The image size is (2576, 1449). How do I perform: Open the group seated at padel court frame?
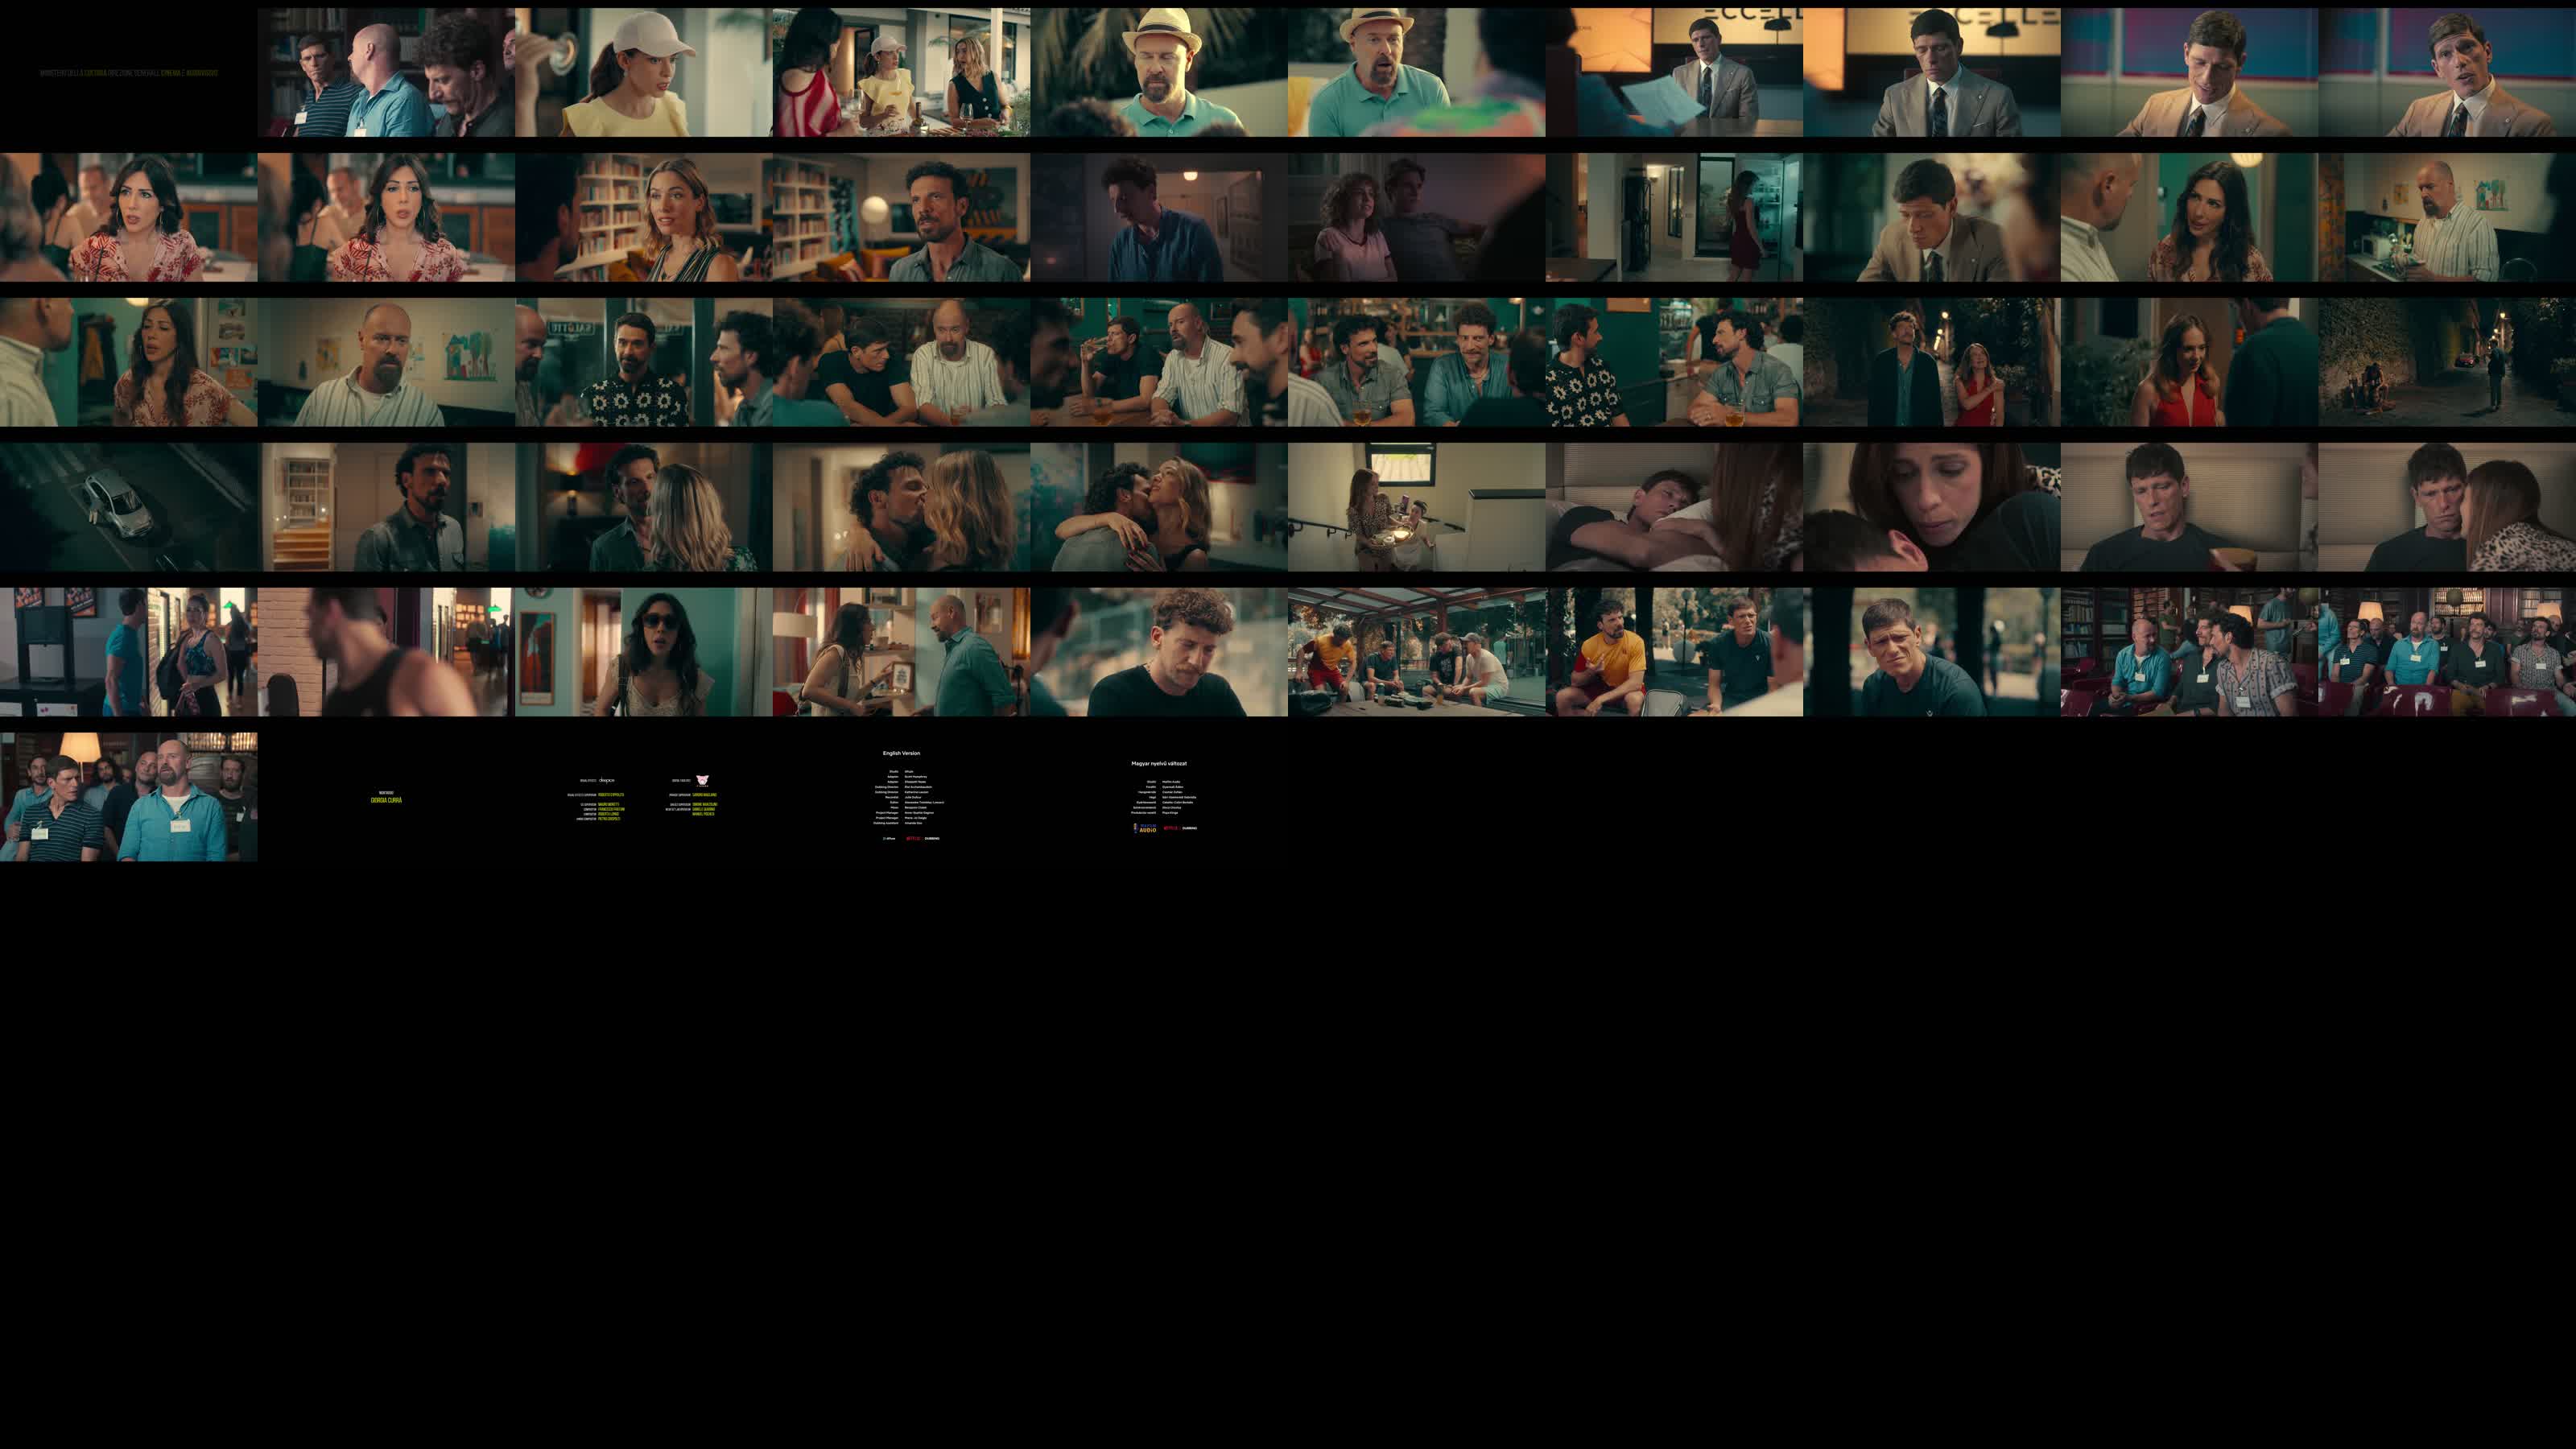[1416, 652]
